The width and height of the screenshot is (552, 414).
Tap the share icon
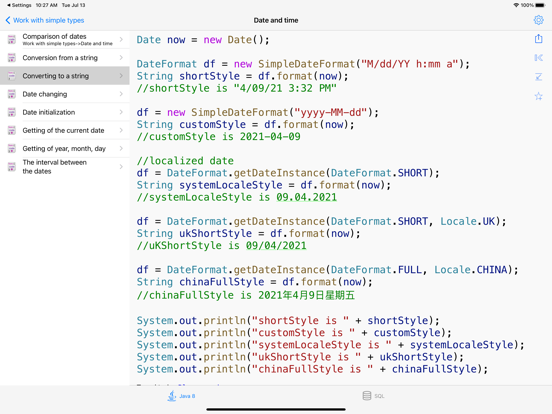point(538,38)
